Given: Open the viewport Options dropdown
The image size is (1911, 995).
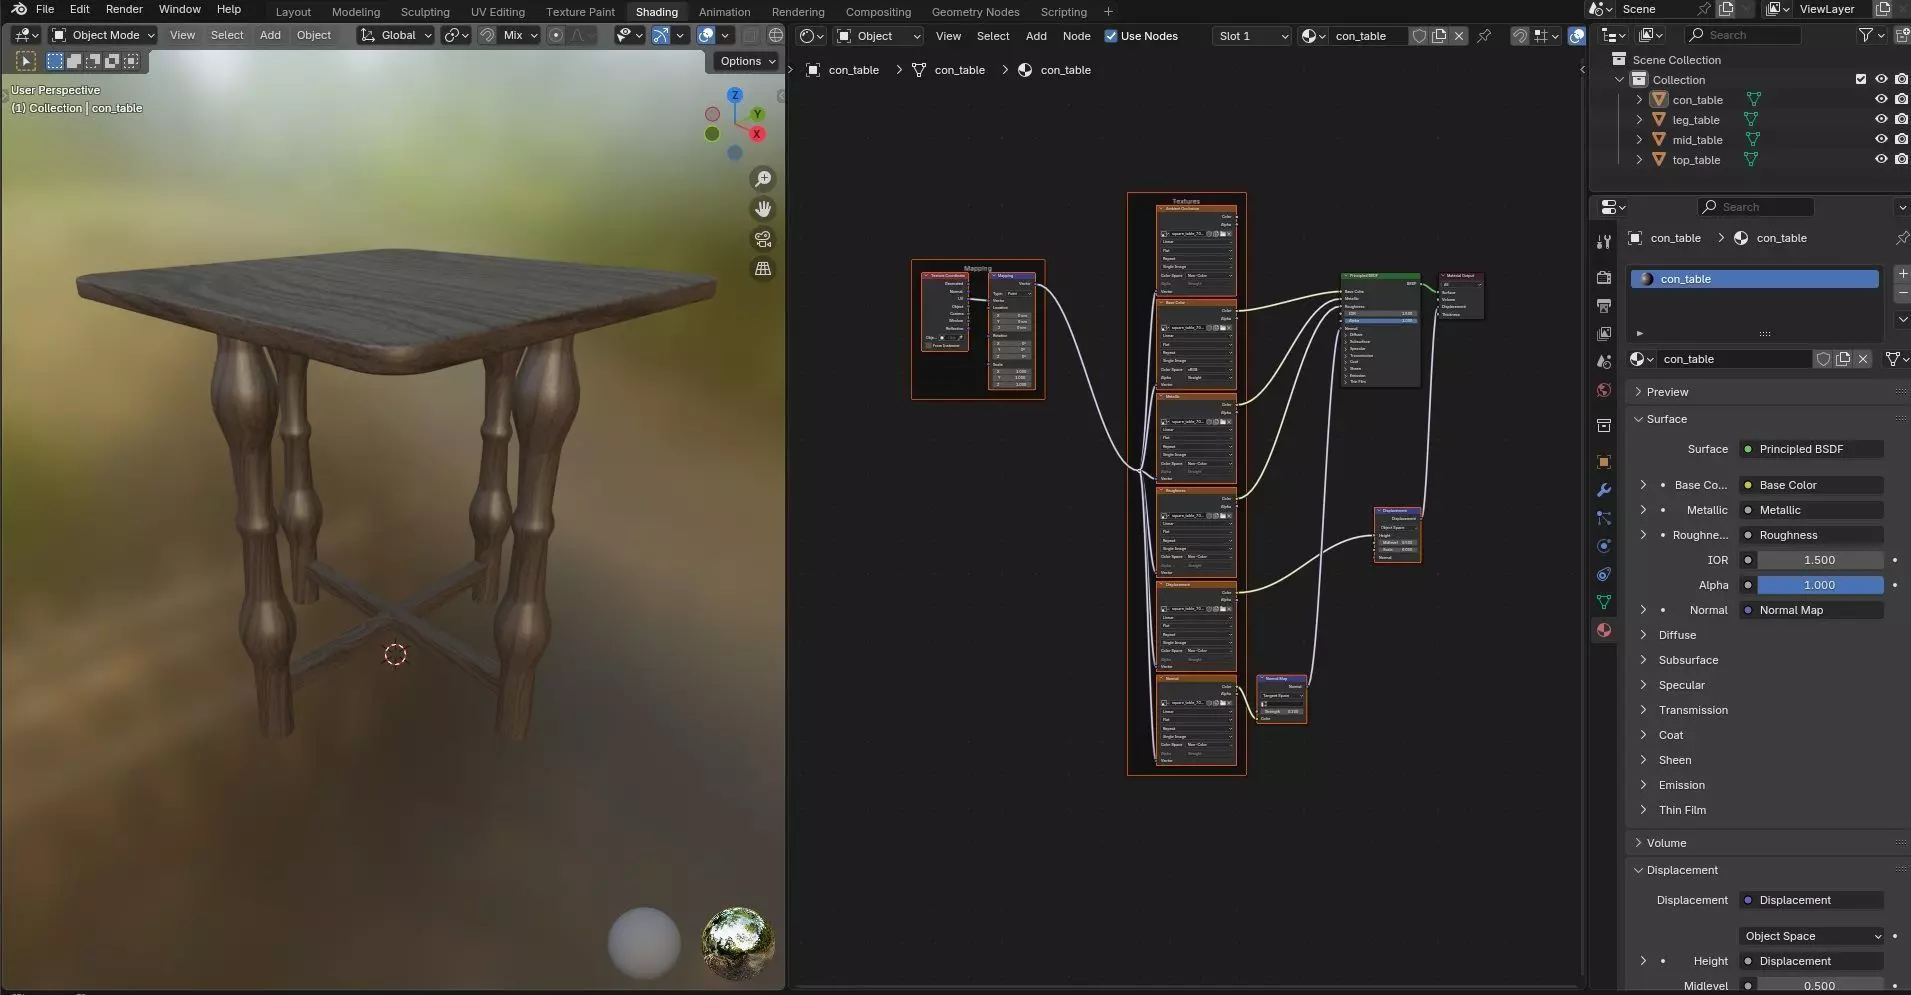Looking at the screenshot, I should click(x=748, y=61).
